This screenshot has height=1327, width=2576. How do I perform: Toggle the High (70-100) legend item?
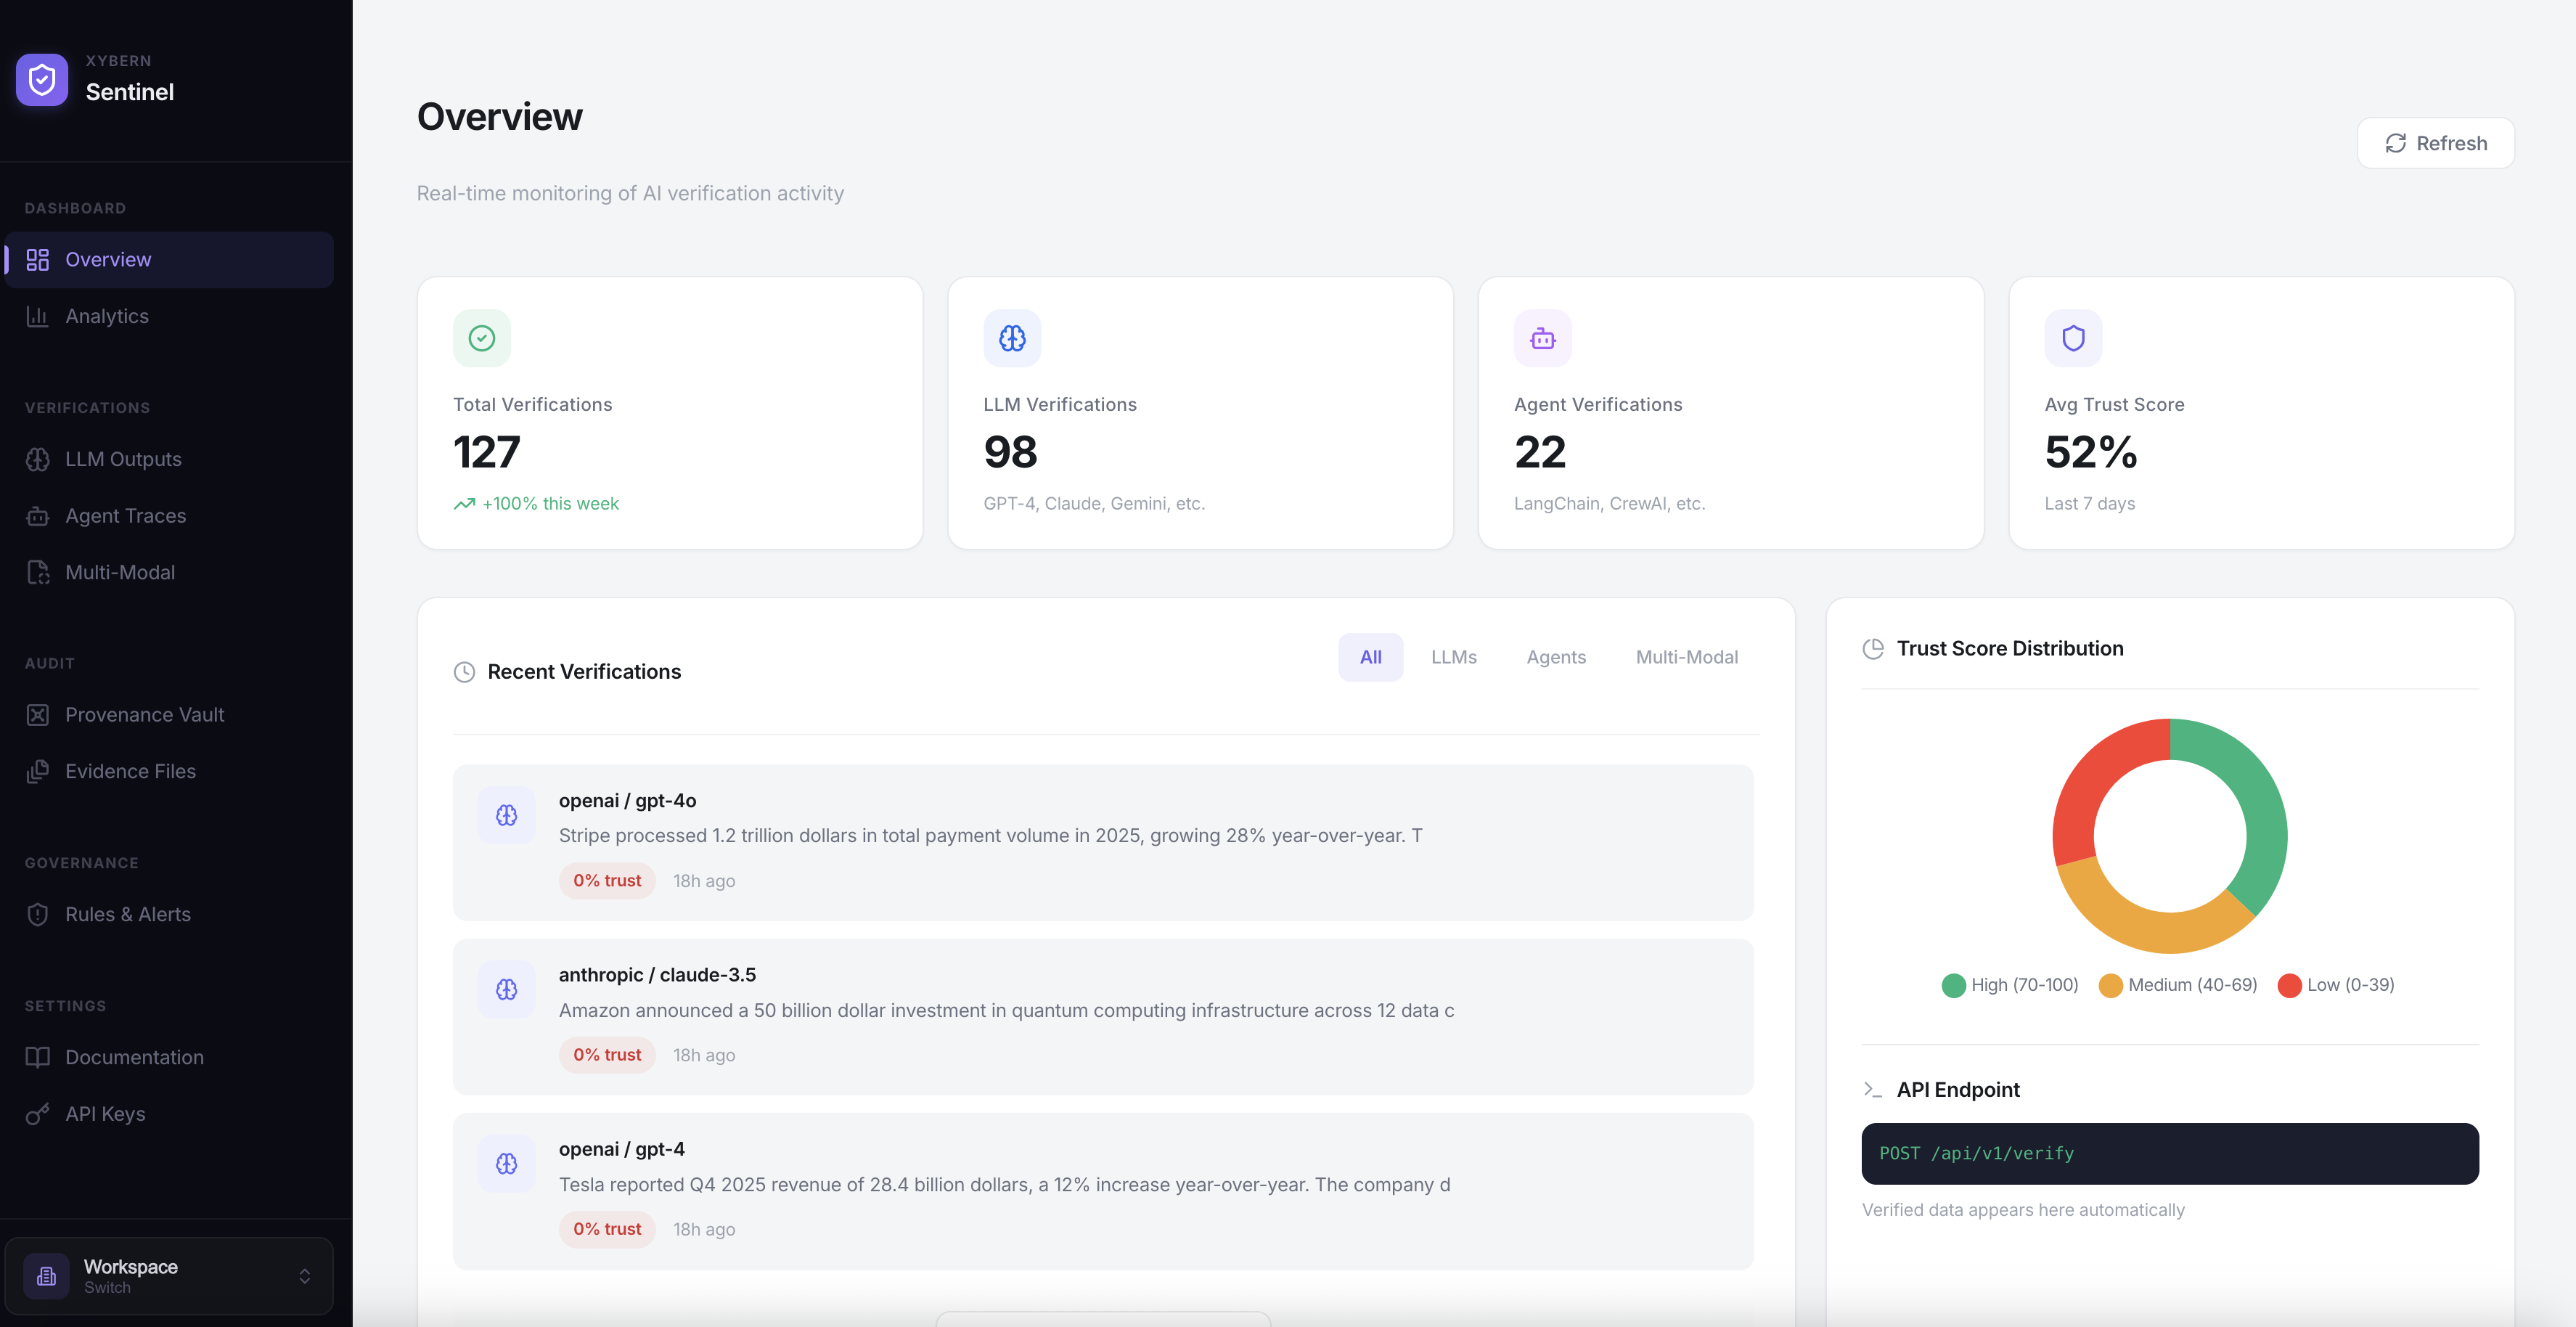[x=2010, y=985]
